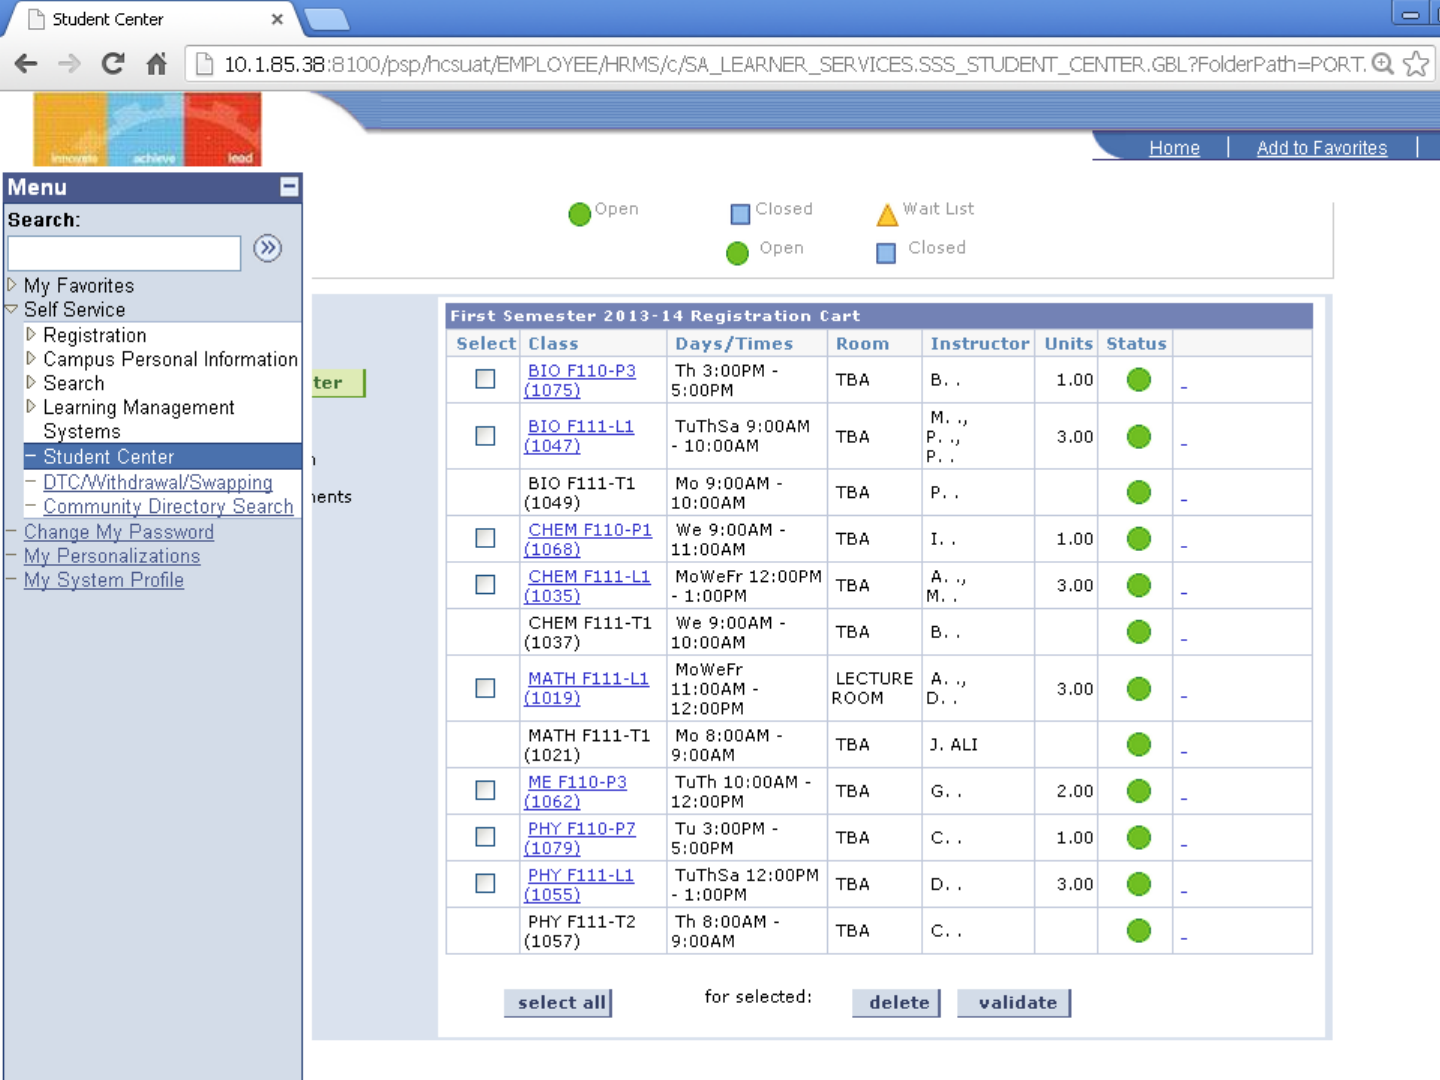1440x1080 pixels.
Task: Click green status icon for ME F110-P3
Action: tap(1138, 791)
